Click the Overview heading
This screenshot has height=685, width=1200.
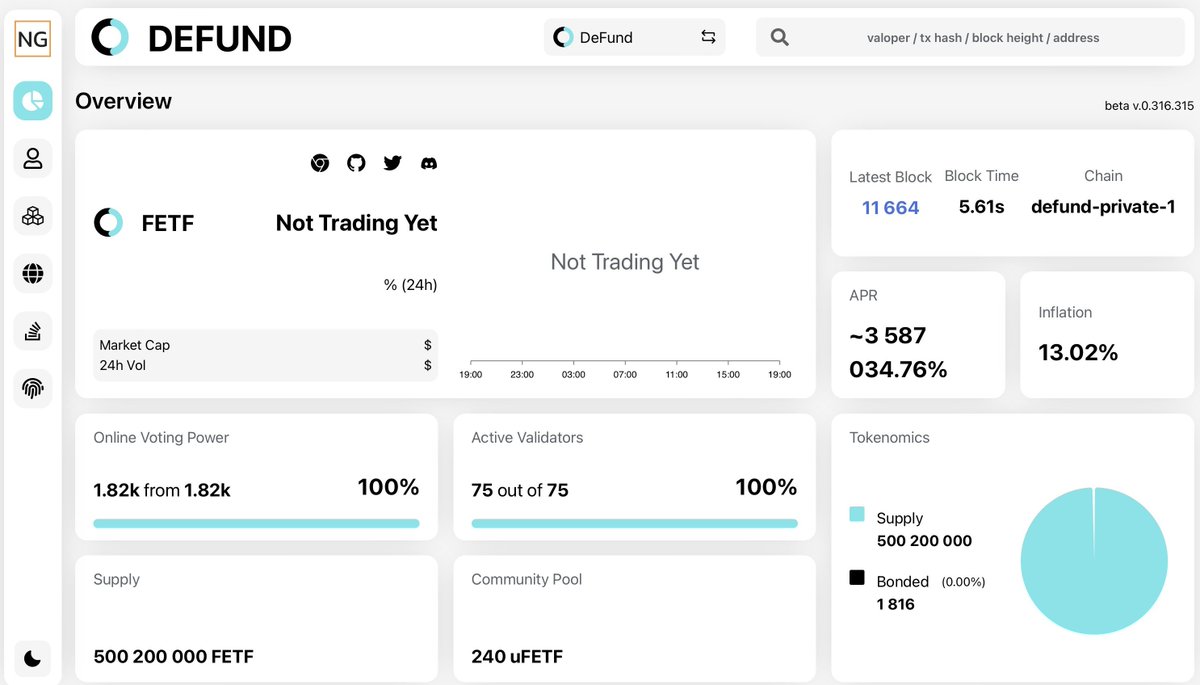pyautogui.click(x=123, y=101)
